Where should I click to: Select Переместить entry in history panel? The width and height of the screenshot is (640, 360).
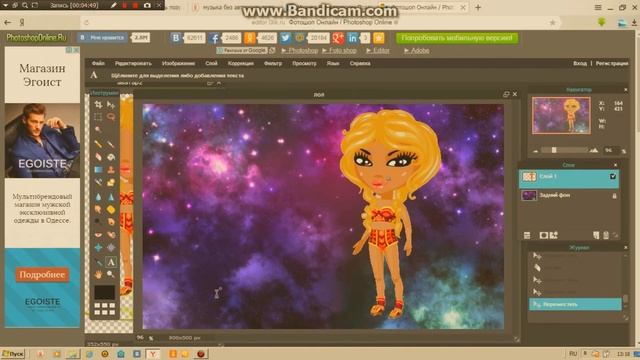click(x=575, y=304)
